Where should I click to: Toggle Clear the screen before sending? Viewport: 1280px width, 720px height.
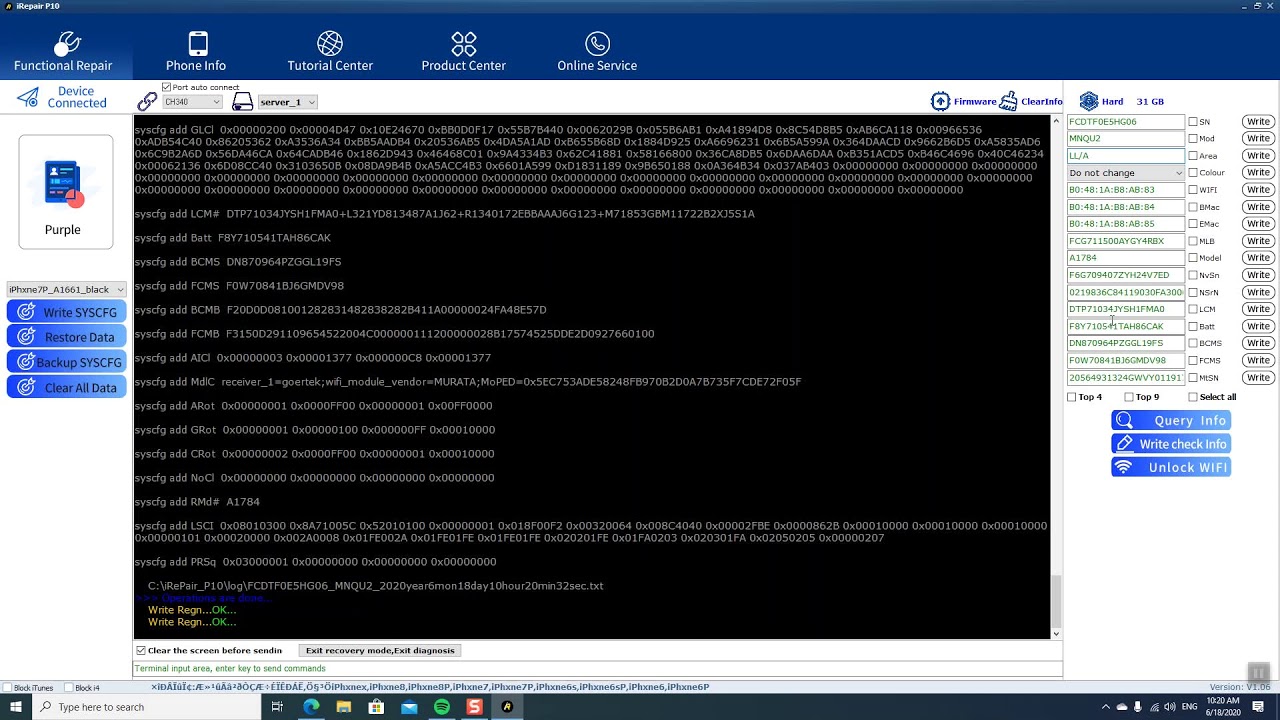tap(141, 651)
